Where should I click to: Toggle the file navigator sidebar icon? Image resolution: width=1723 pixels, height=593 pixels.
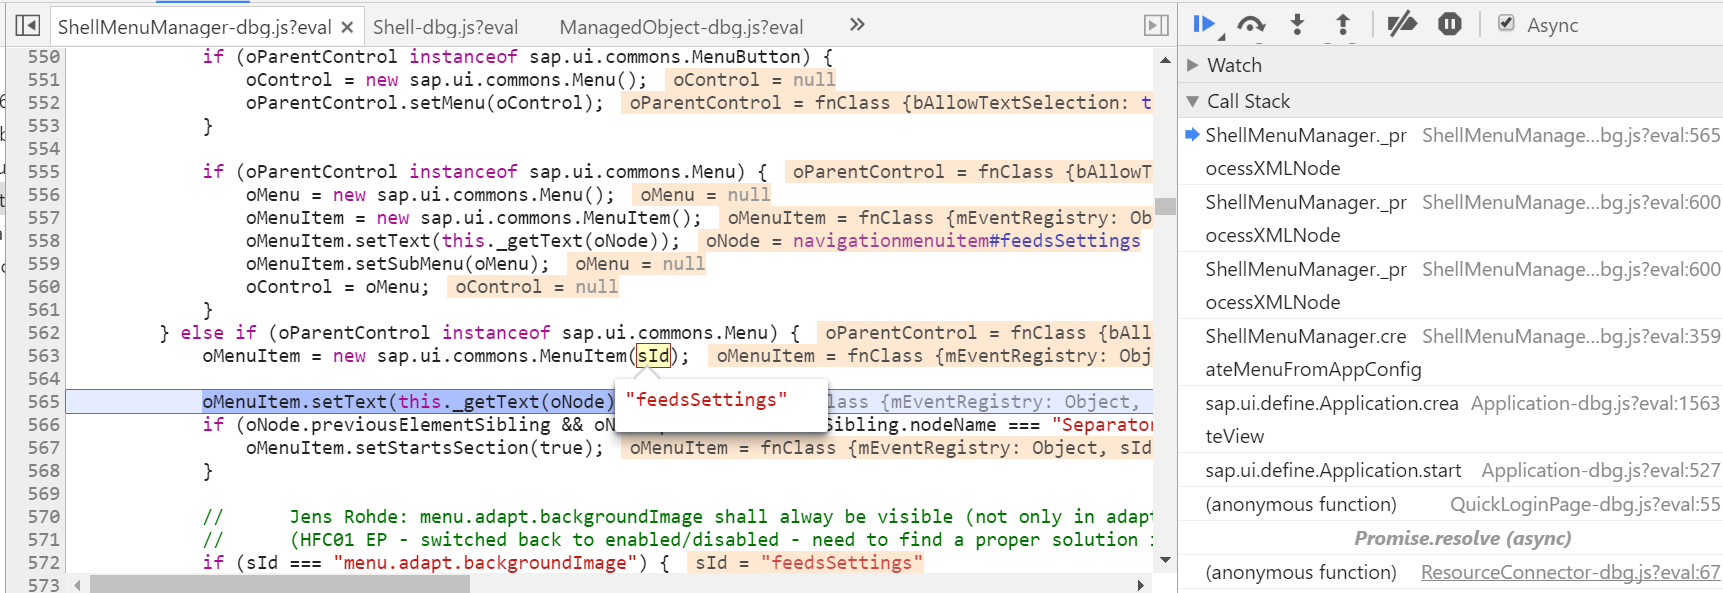click(x=28, y=26)
